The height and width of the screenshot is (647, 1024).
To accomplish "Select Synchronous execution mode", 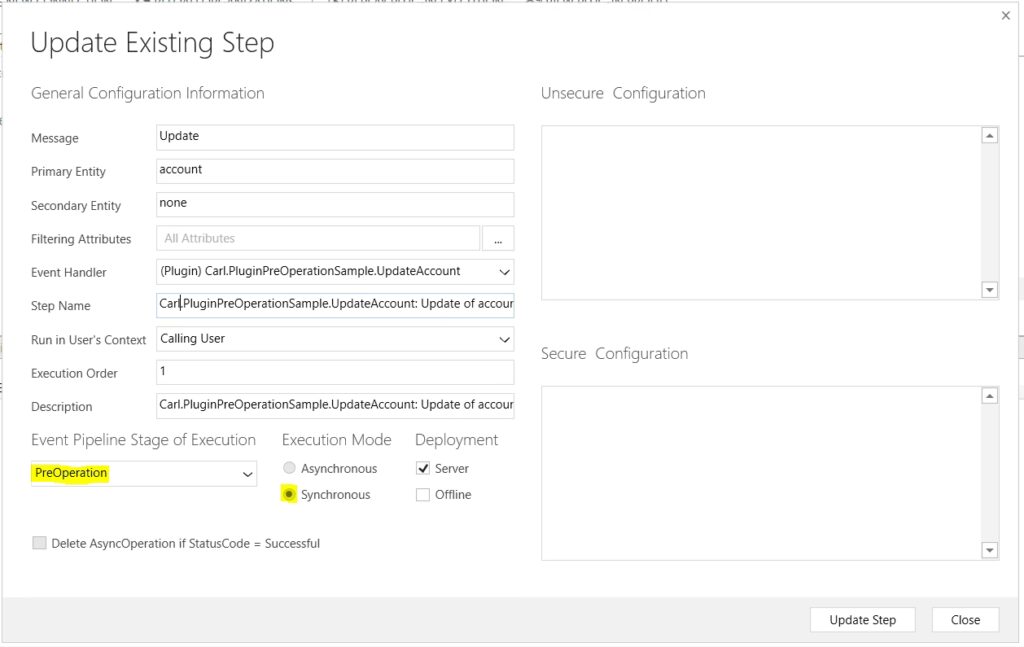I will (290, 494).
